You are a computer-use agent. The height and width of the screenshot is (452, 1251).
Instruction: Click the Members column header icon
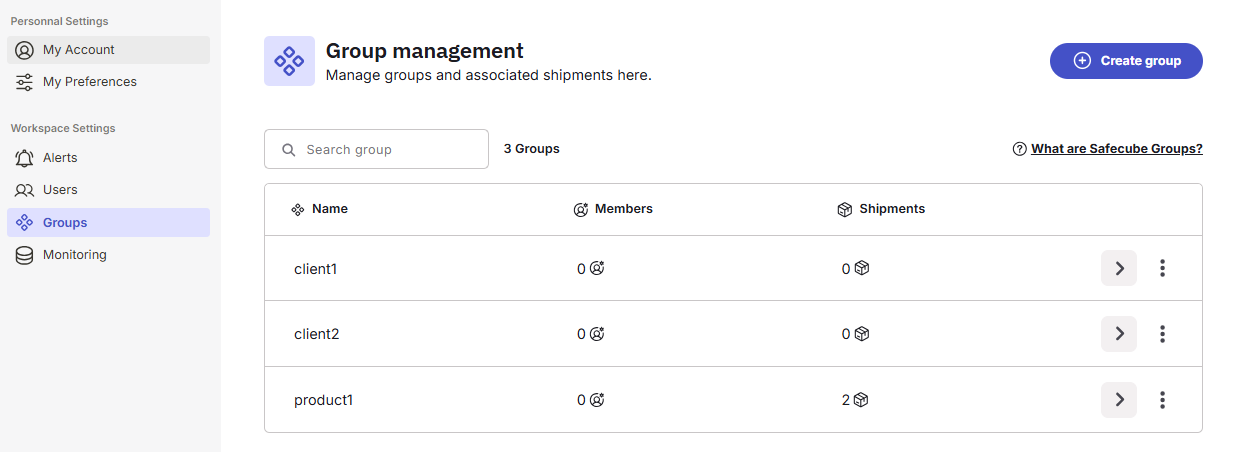point(581,210)
